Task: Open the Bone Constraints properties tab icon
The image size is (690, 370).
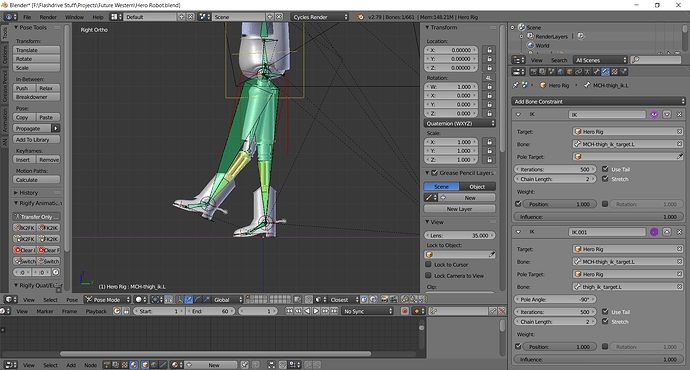Action: pyautogui.click(x=605, y=72)
